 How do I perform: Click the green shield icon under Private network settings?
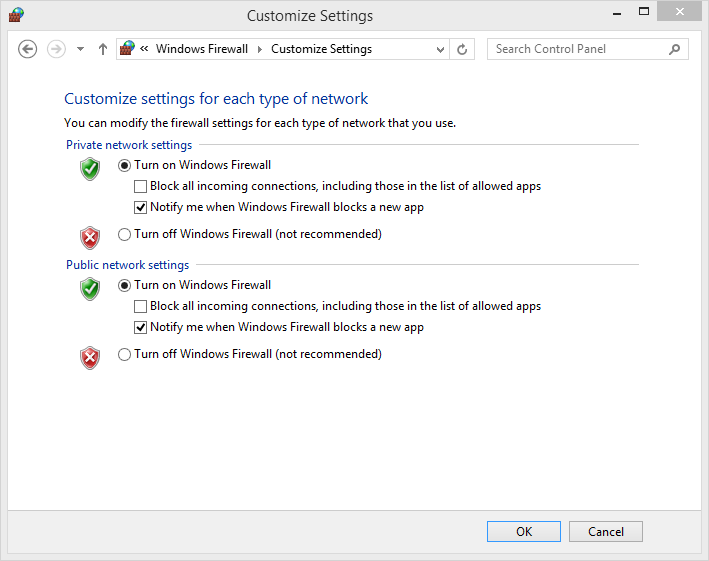click(x=90, y=169)
